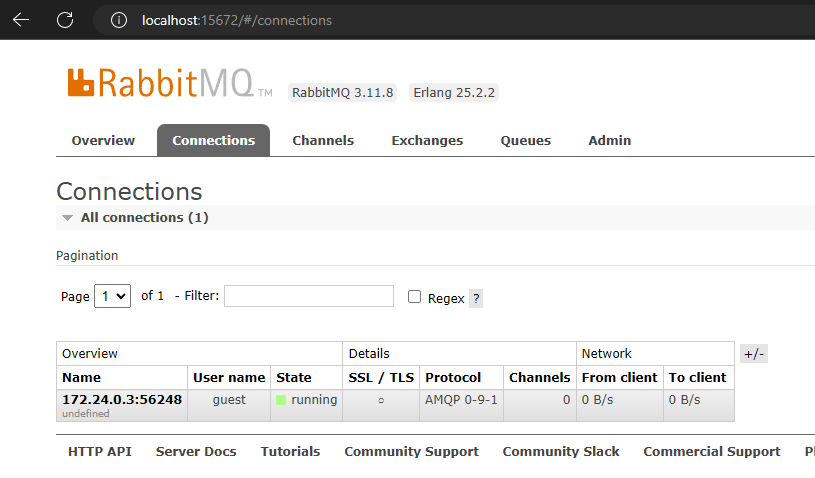Image resolution: width=815 pixels, height=478 pixels.
Task: Click the green running state indicator
Action: (x=281, y=400)
